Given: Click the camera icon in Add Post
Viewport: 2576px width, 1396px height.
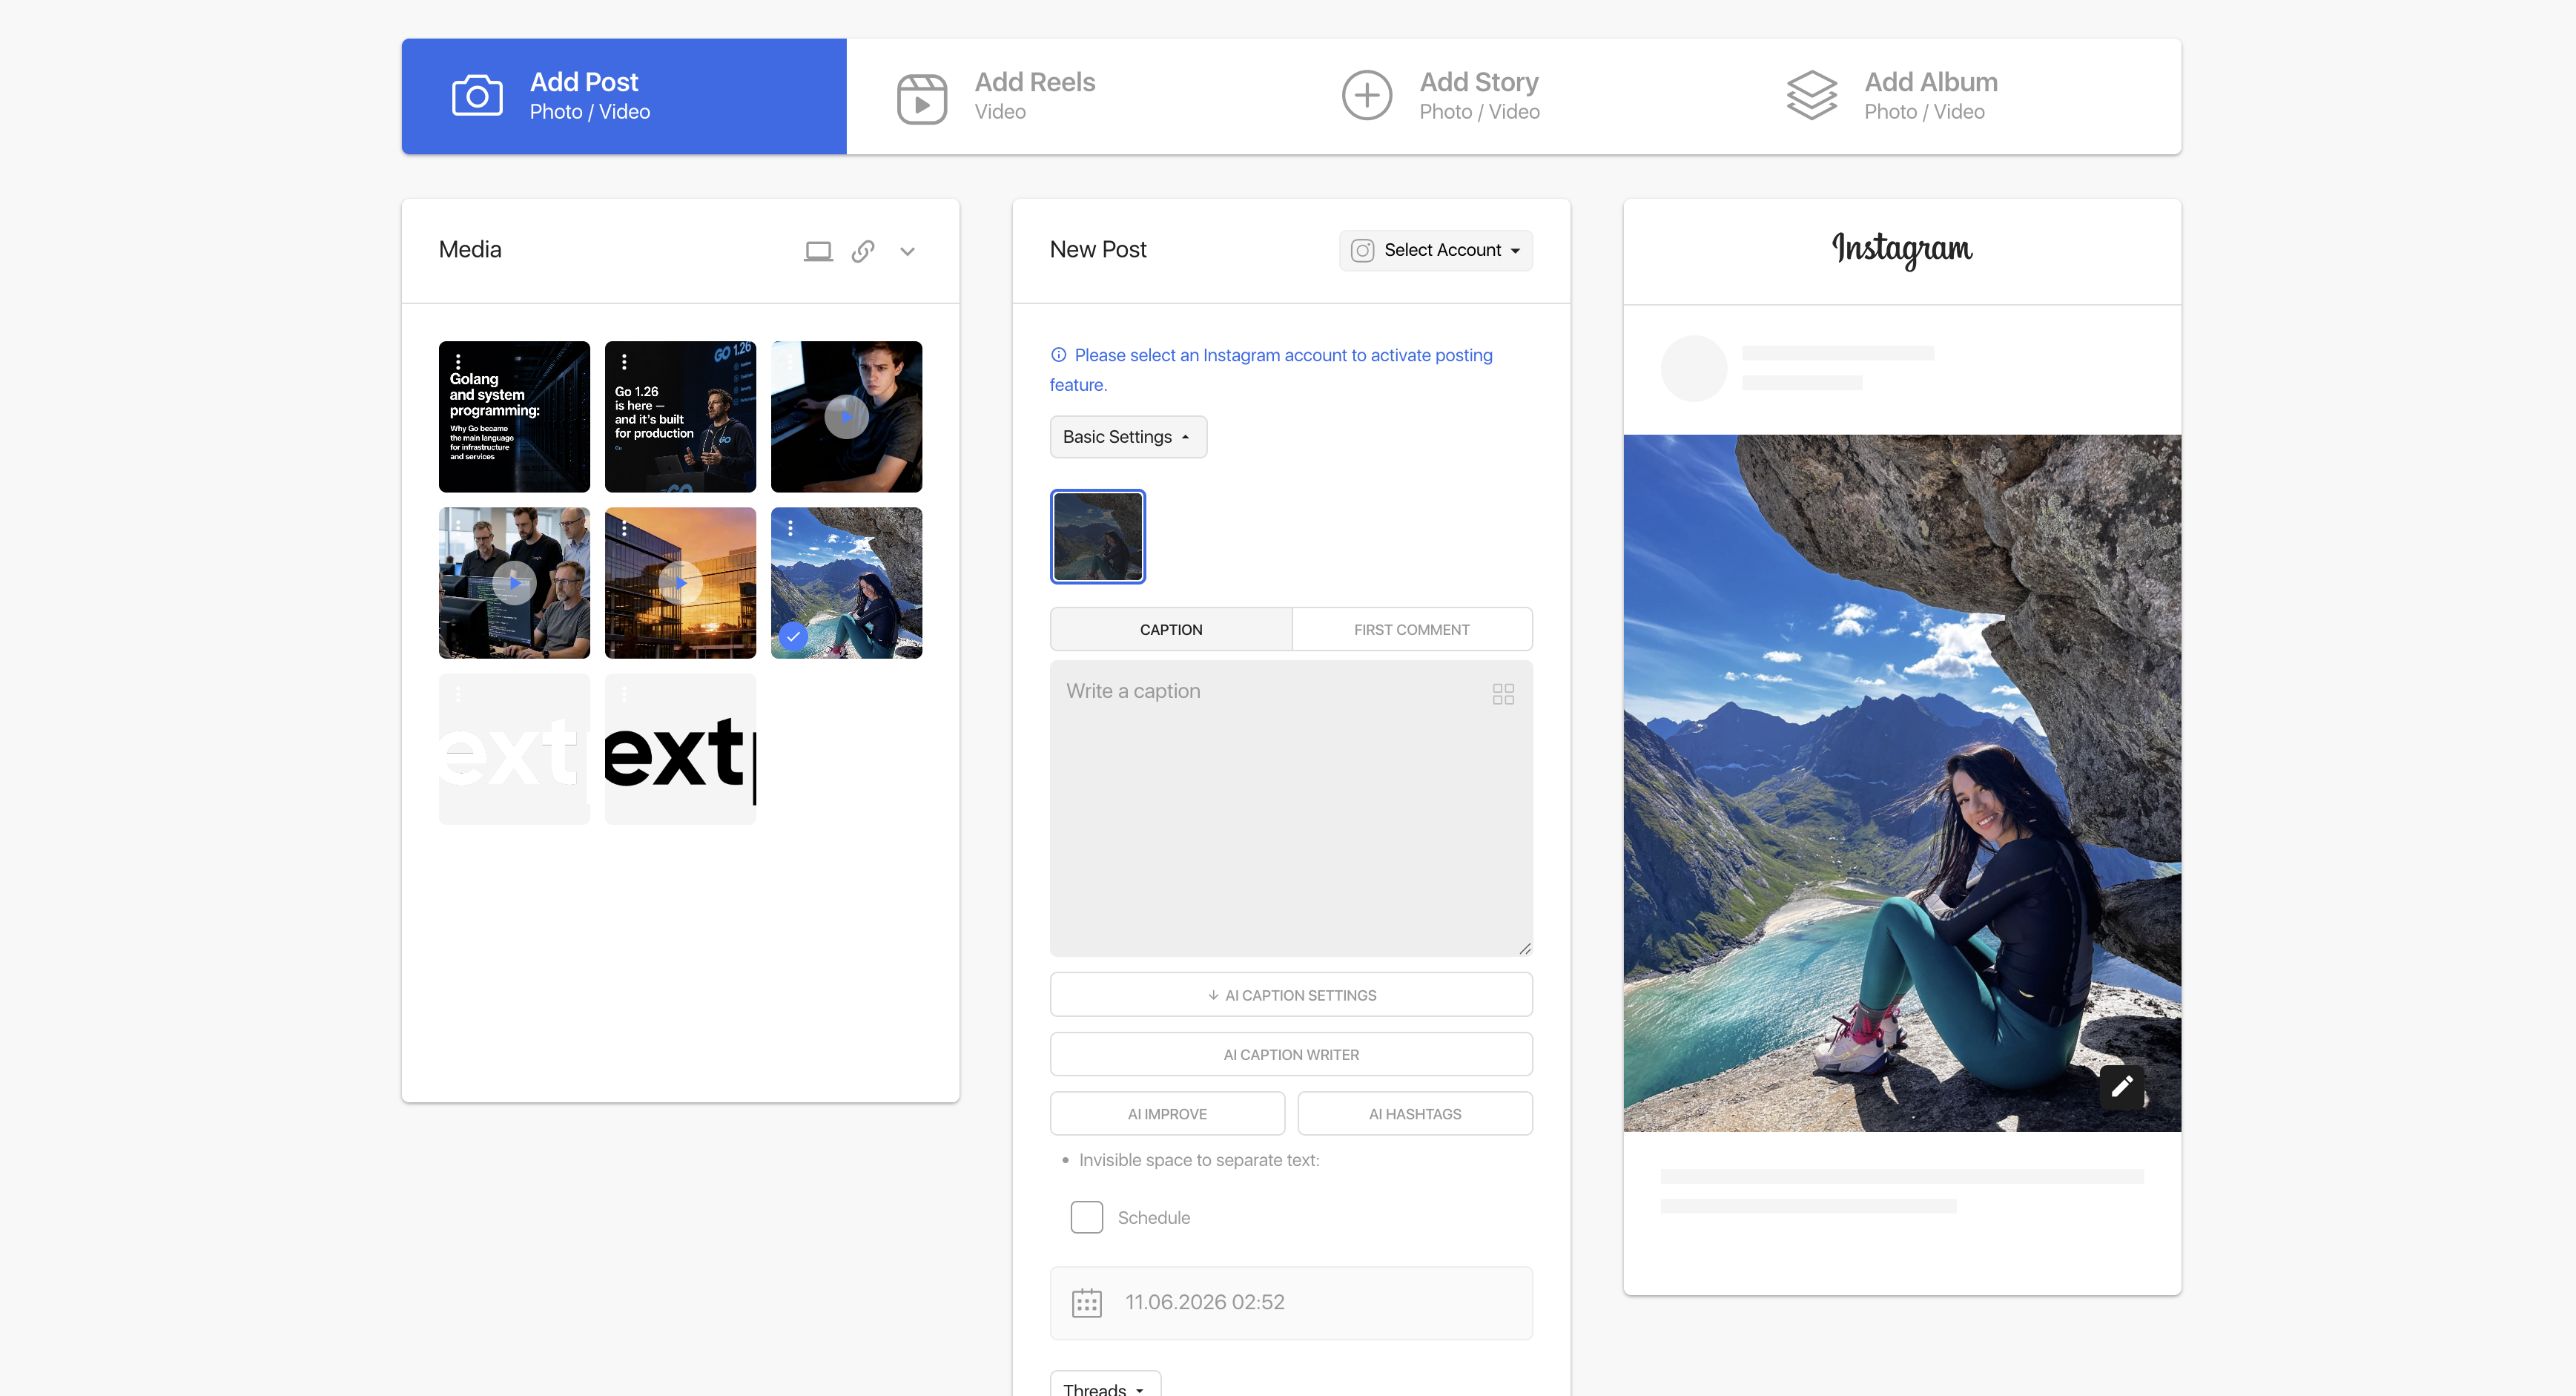Looking at the screenshot, I should (x=477, y=96).
